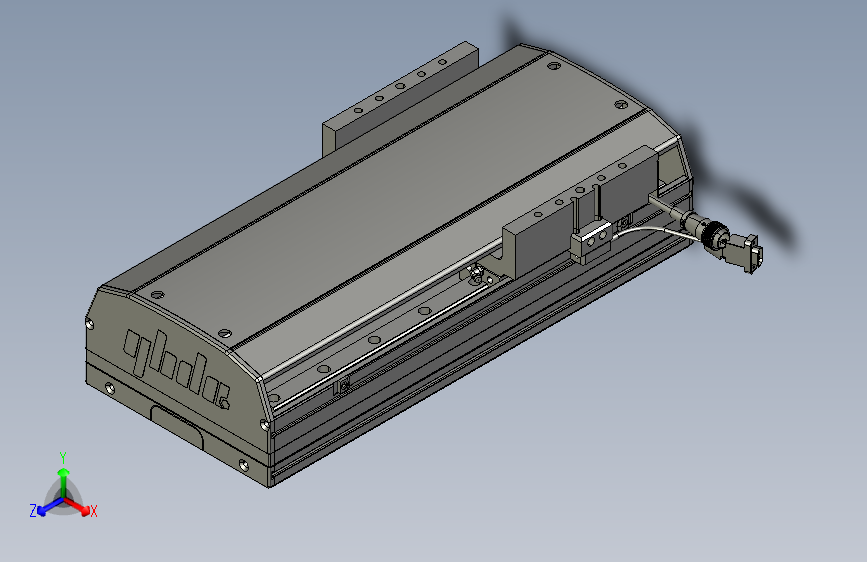Screen dimensions: 867x562
Task: Select the rear mounting bar with five holes
Action: pos(400,99)
